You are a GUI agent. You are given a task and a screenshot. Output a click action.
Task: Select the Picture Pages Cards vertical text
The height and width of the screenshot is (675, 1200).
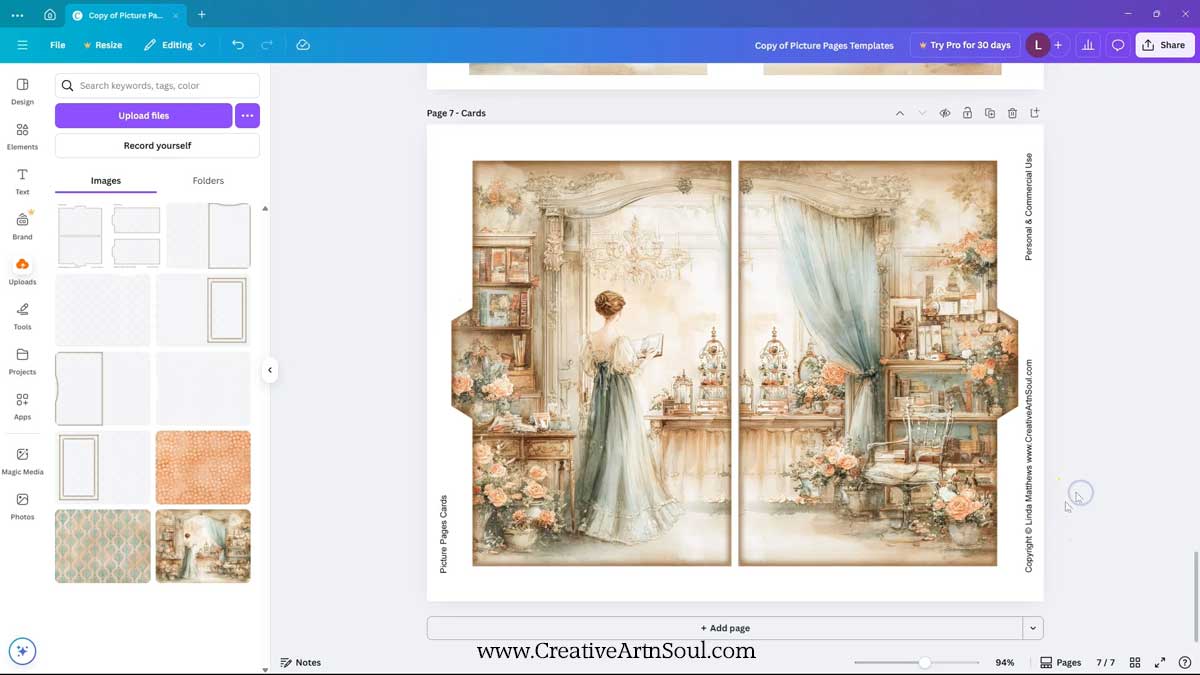(x=444, y=534)
